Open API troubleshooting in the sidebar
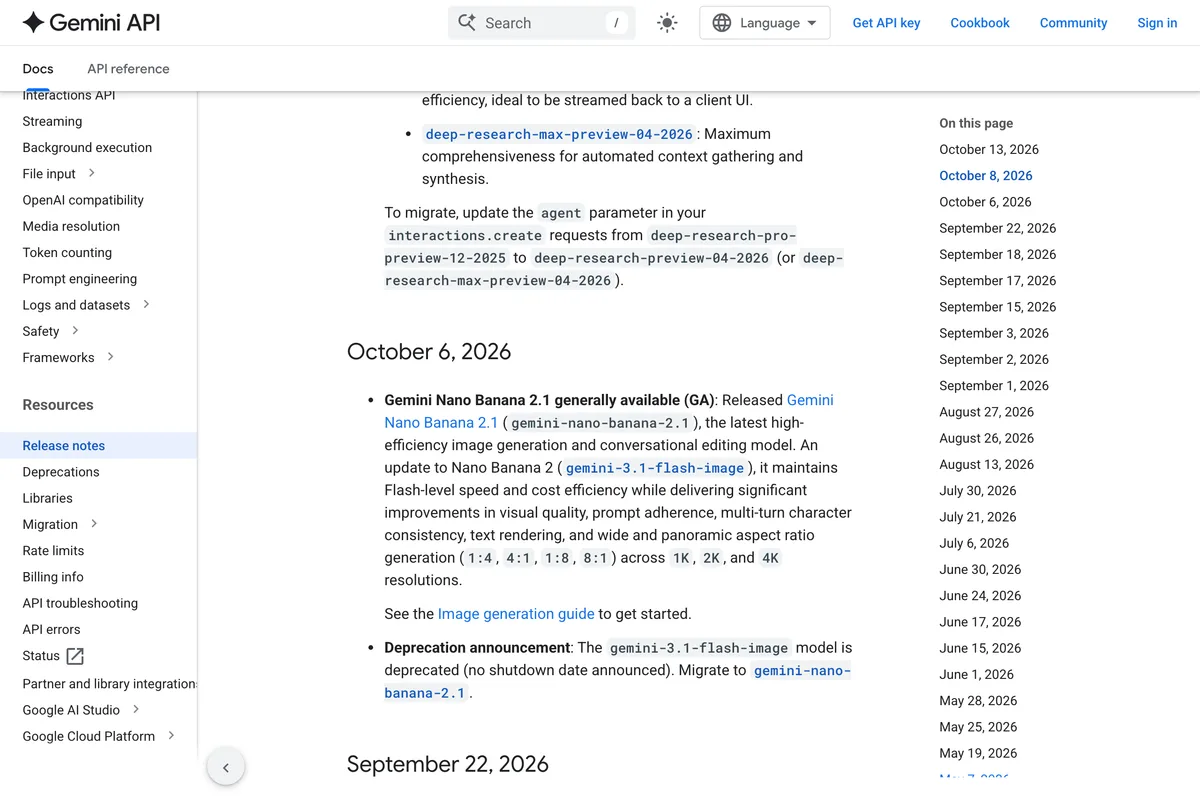The image size is (1200, 800). pos(80,603)
